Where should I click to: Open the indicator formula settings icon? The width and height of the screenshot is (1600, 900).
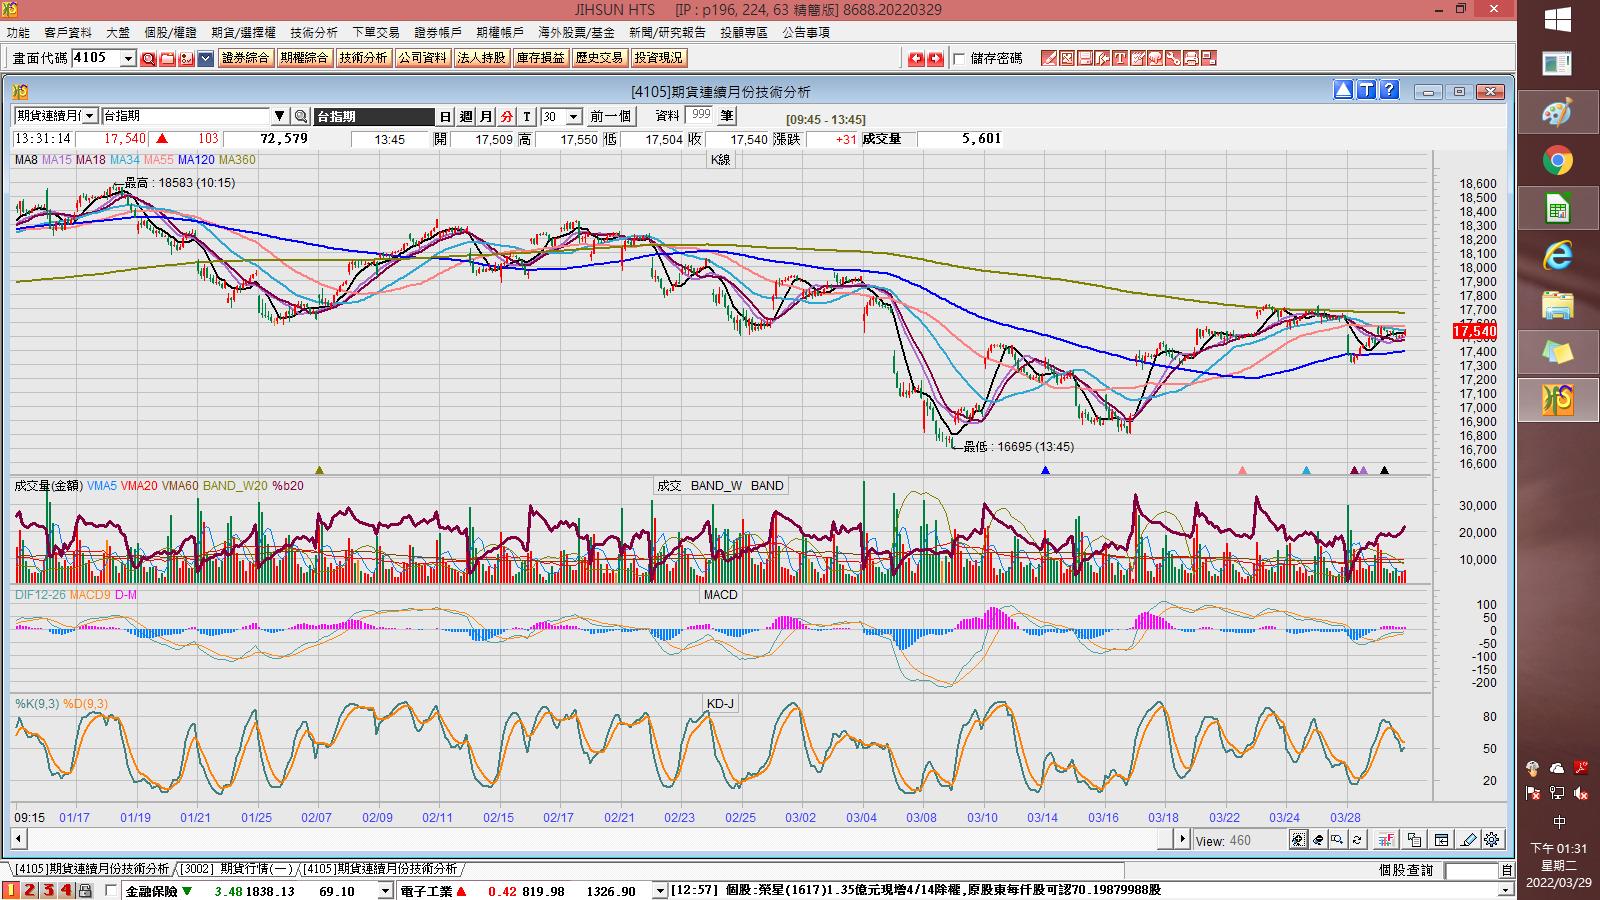coord(1386,840)
